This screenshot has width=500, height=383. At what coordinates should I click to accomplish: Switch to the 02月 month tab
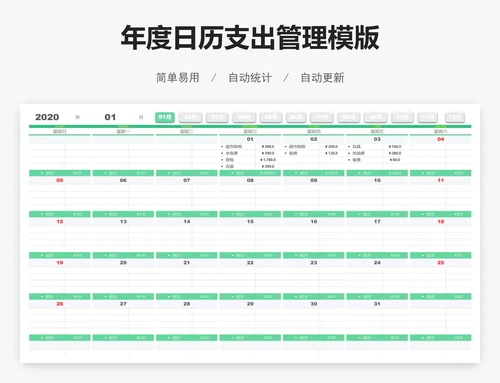click(190, 117)
